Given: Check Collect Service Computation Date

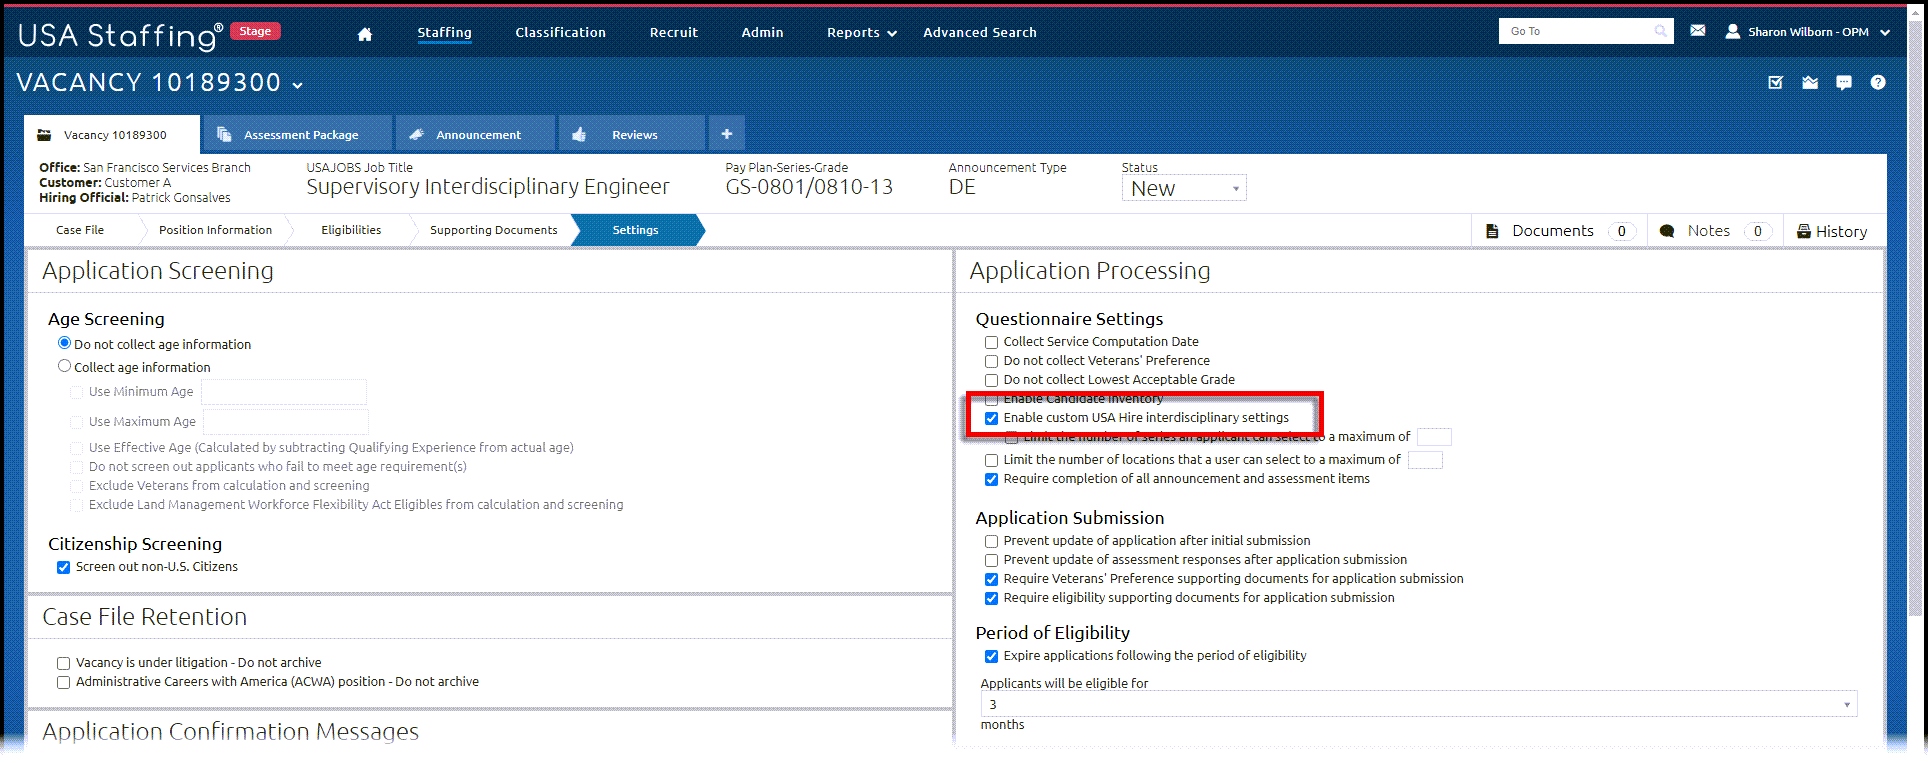Looking at the screenshot, I should 991,342.
